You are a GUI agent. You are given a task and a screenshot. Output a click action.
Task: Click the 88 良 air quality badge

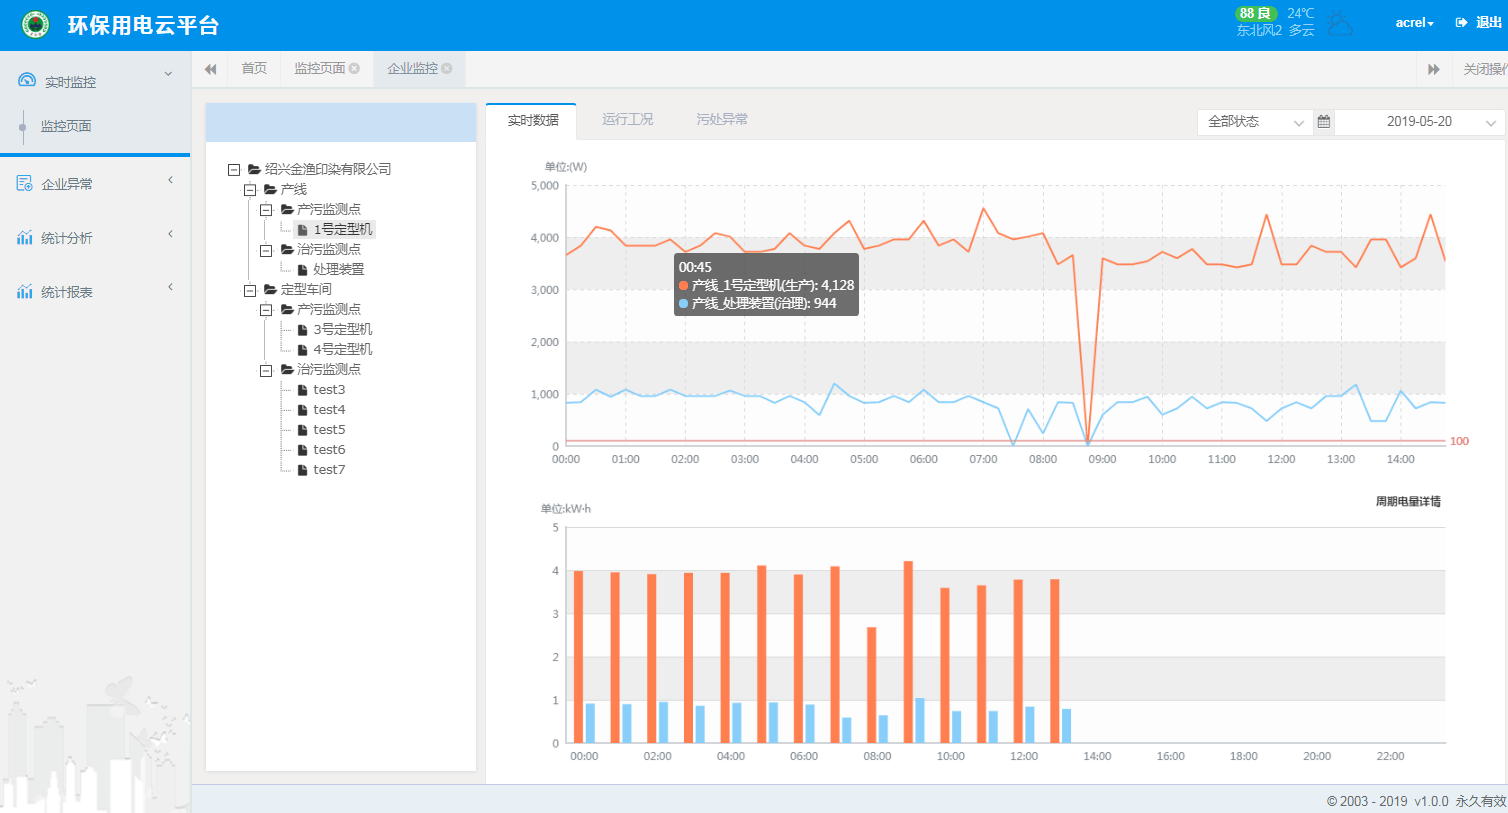click(1256, 13)
